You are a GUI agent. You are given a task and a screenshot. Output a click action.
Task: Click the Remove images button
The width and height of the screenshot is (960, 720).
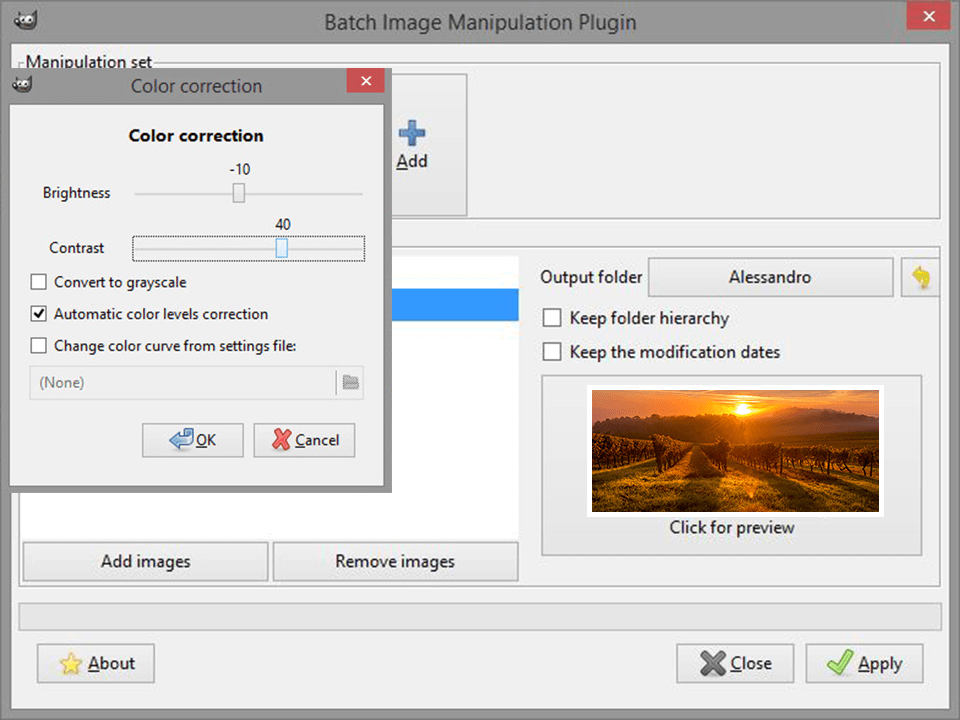click(x=395, y=561)
